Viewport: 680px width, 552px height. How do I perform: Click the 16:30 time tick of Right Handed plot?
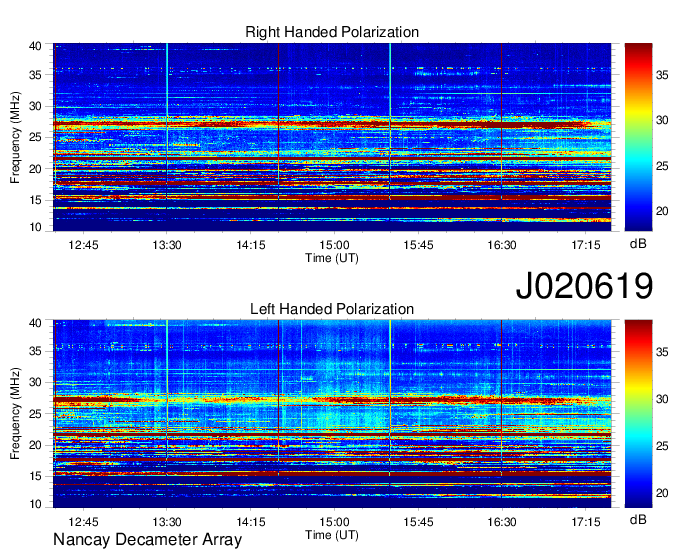click(502, 245)
